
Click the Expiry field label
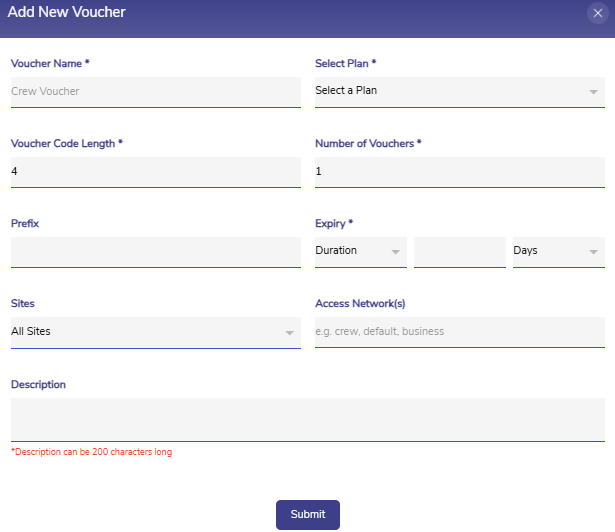pos(334,224)
